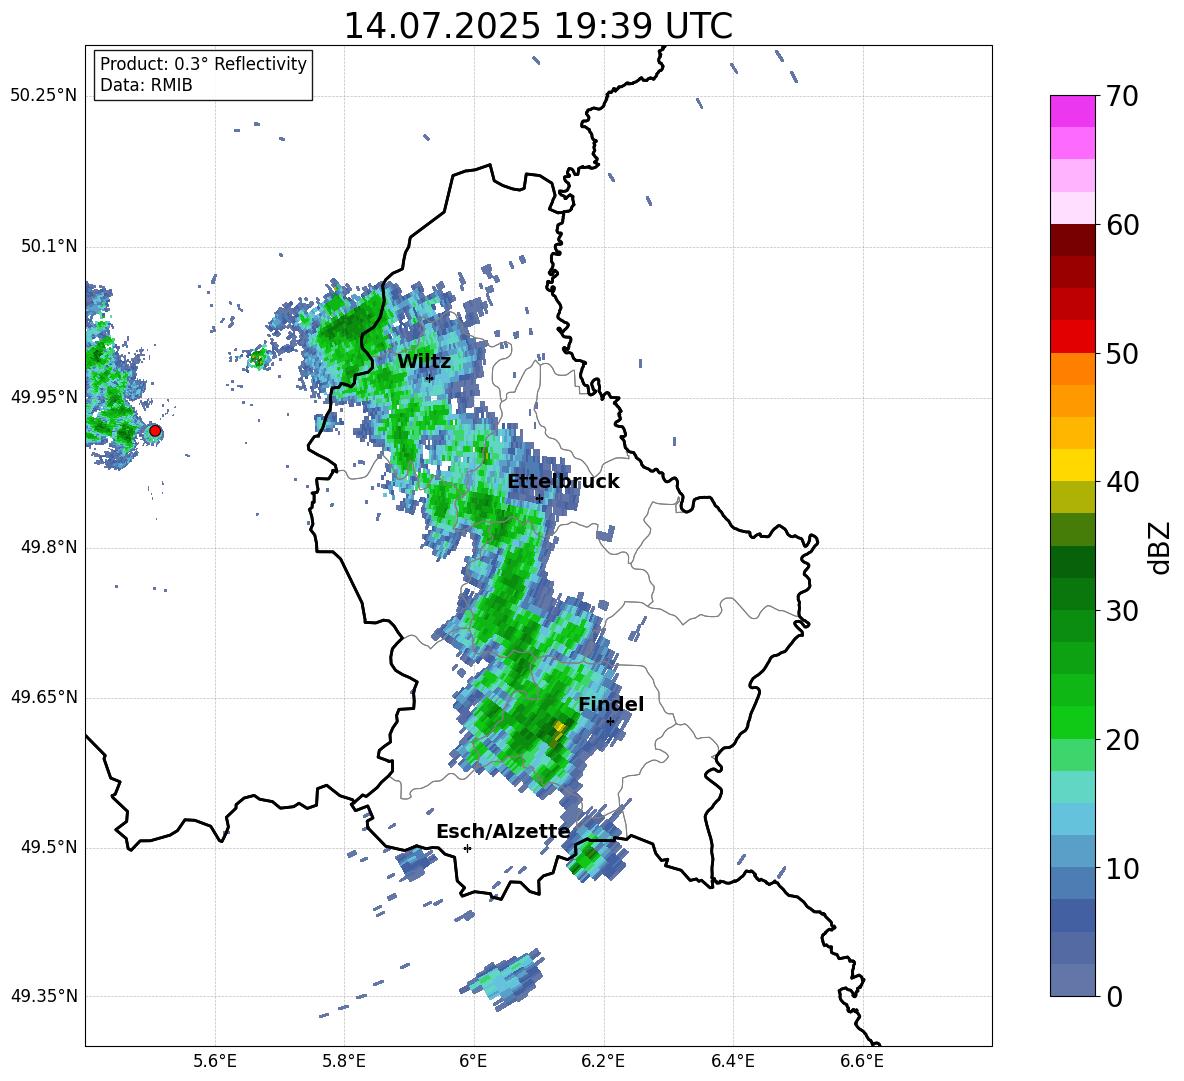Viewport: 1184px width, 1081px height.
Task: Click the 20 value on colorbar
Action: tap(1122, 740)
